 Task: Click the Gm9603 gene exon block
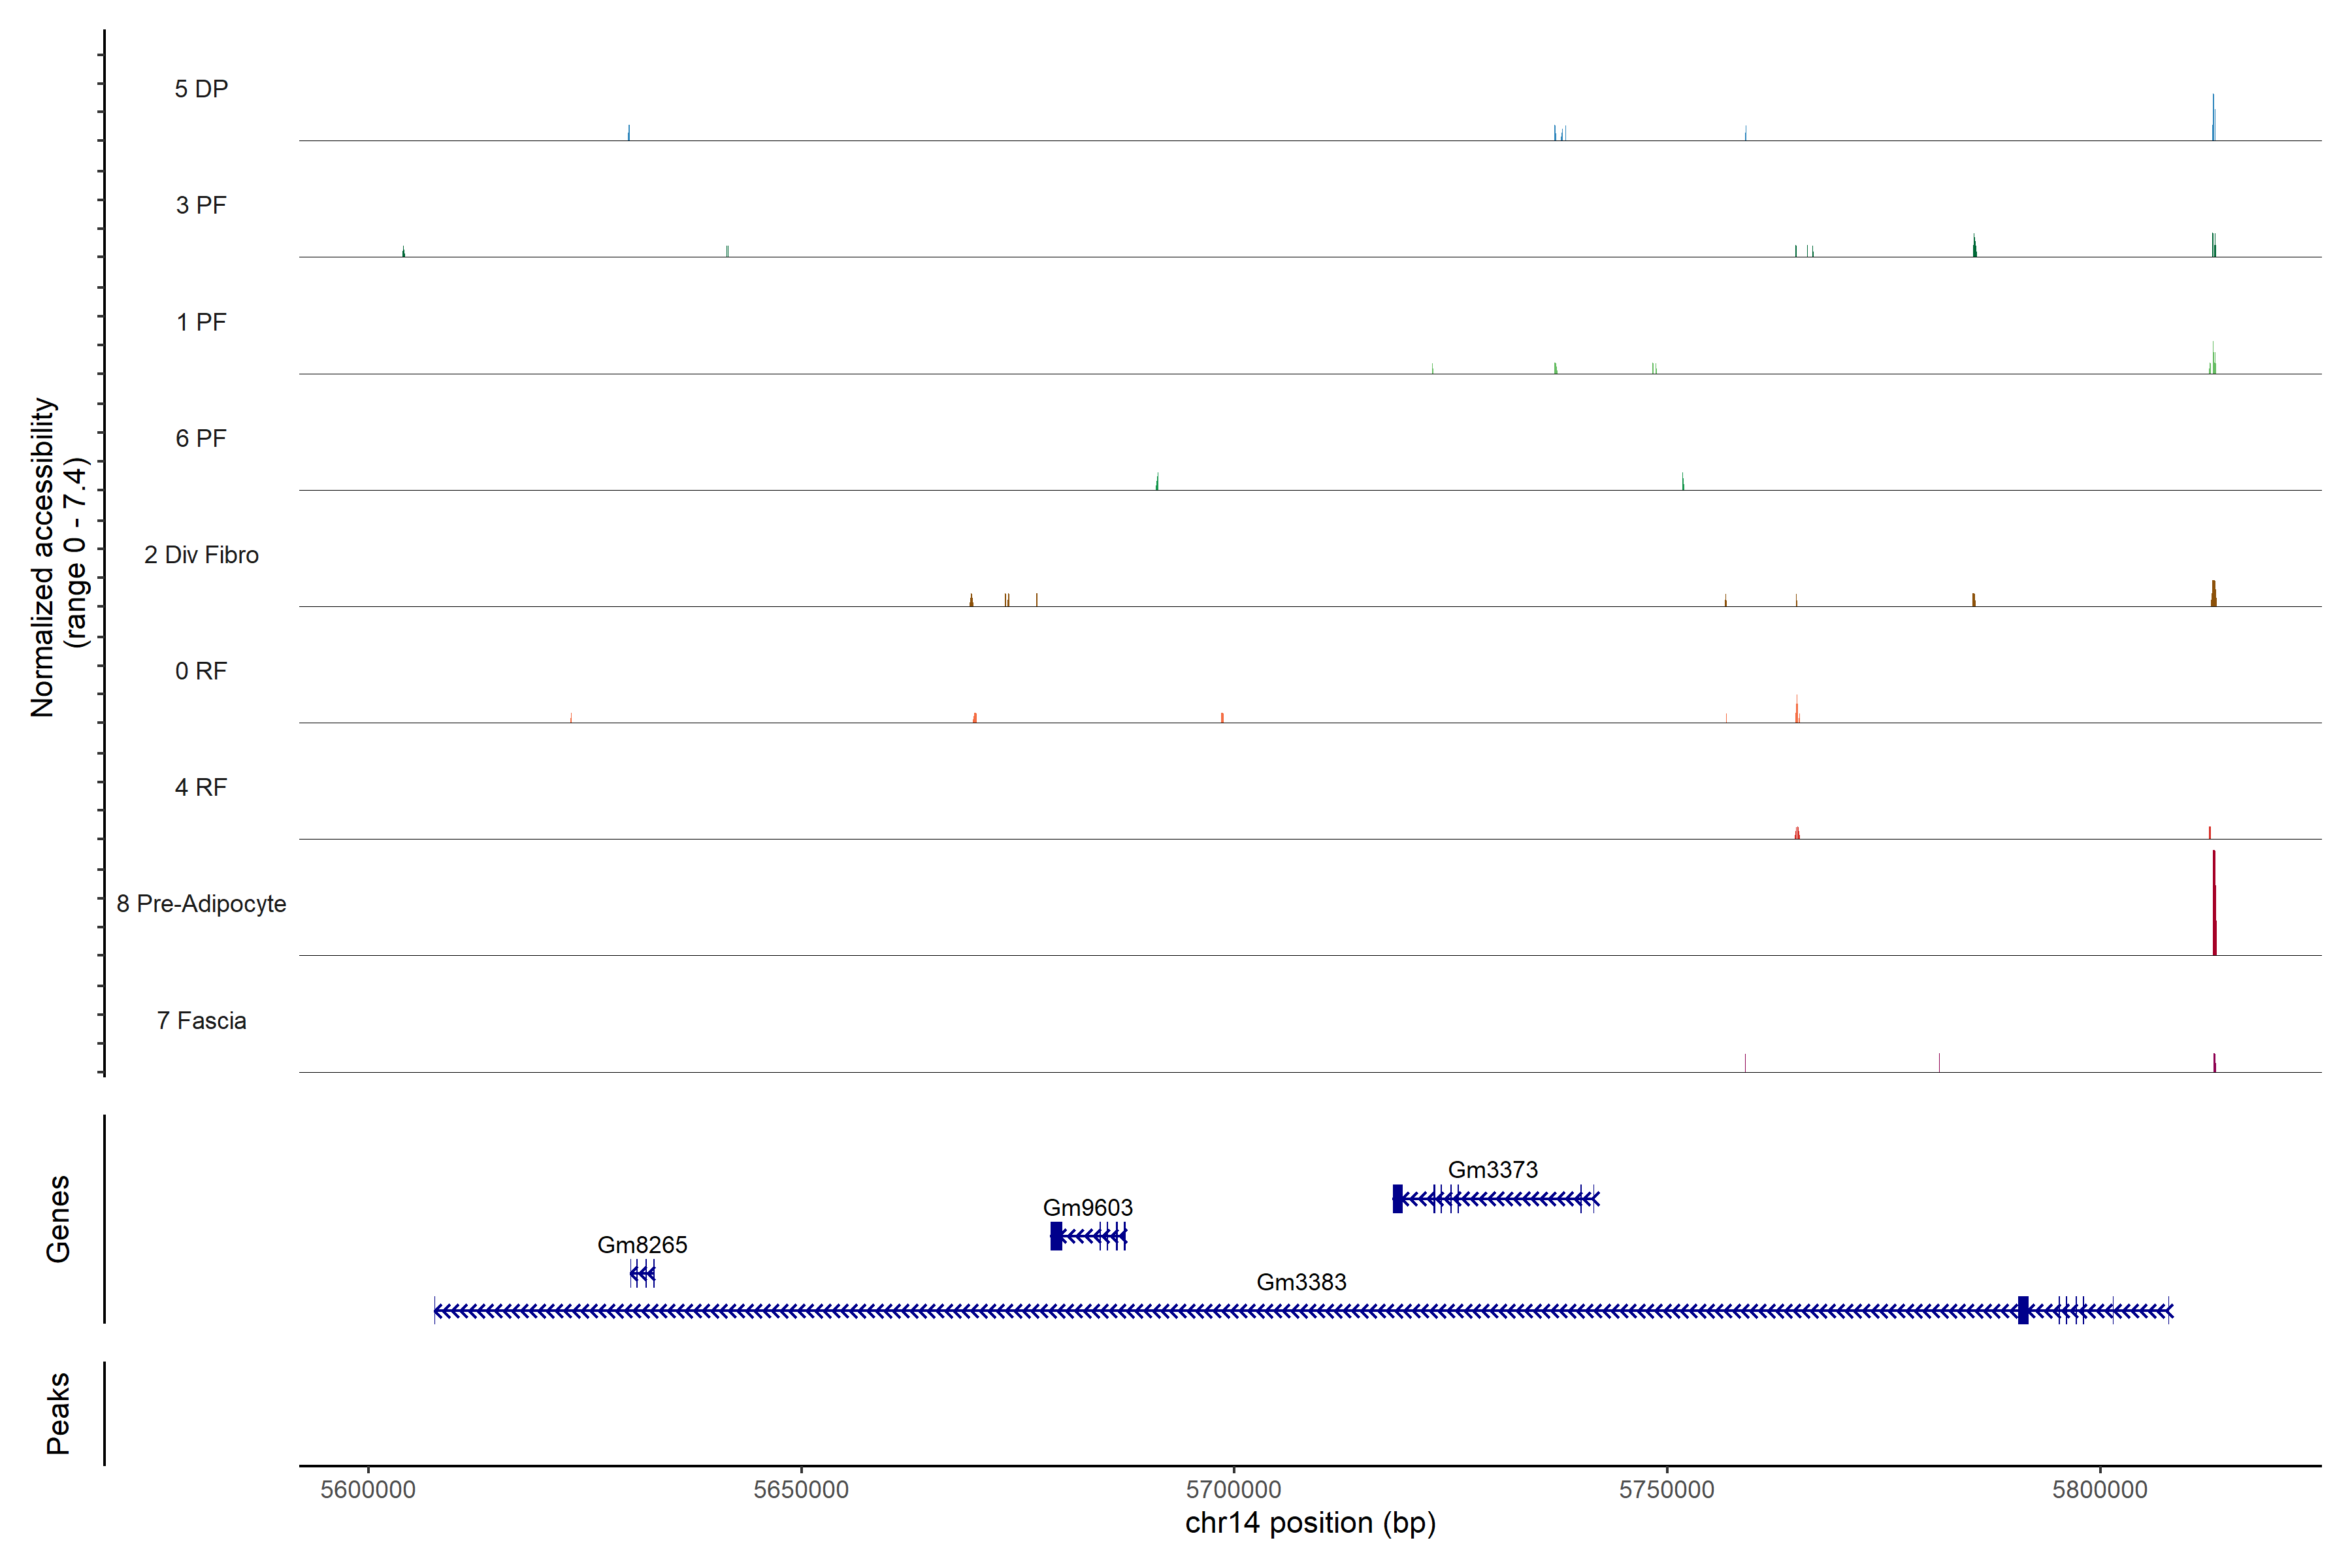[x=1056, y=1236]
